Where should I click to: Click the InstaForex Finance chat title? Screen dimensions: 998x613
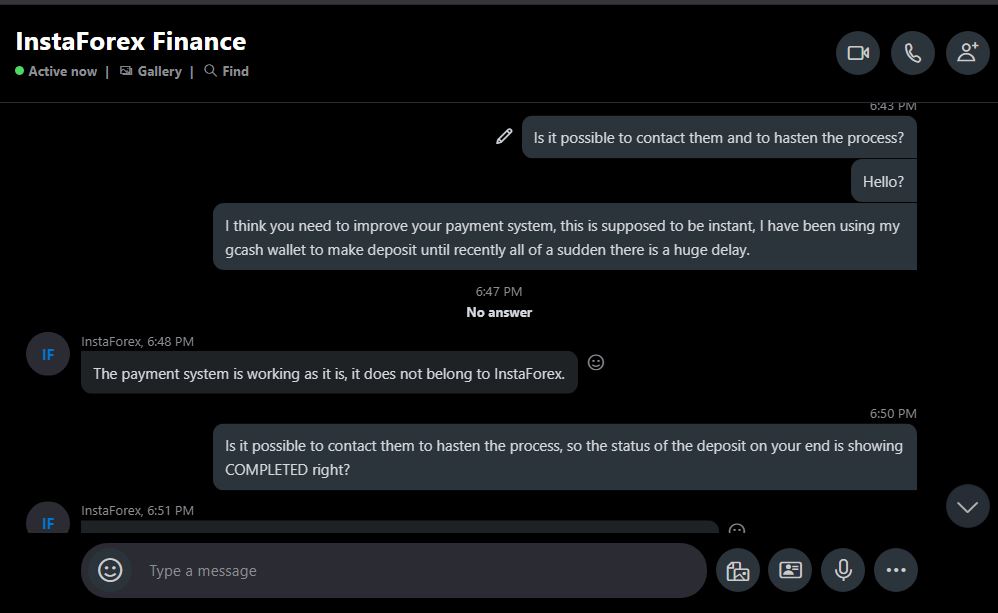click(x=131, y=41)
